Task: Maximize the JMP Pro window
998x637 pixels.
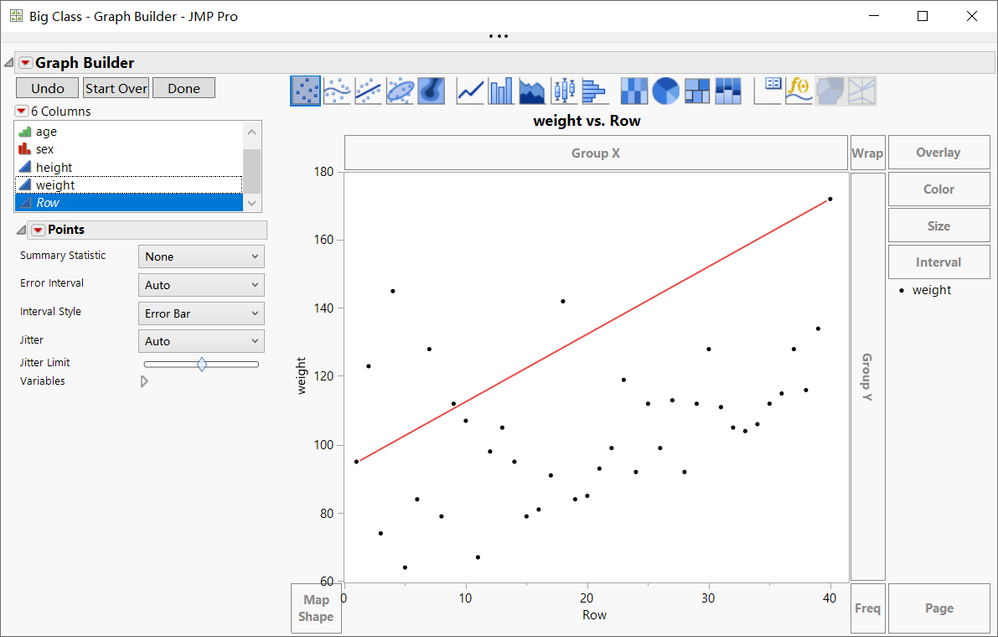Action: [x=922, y=16]
